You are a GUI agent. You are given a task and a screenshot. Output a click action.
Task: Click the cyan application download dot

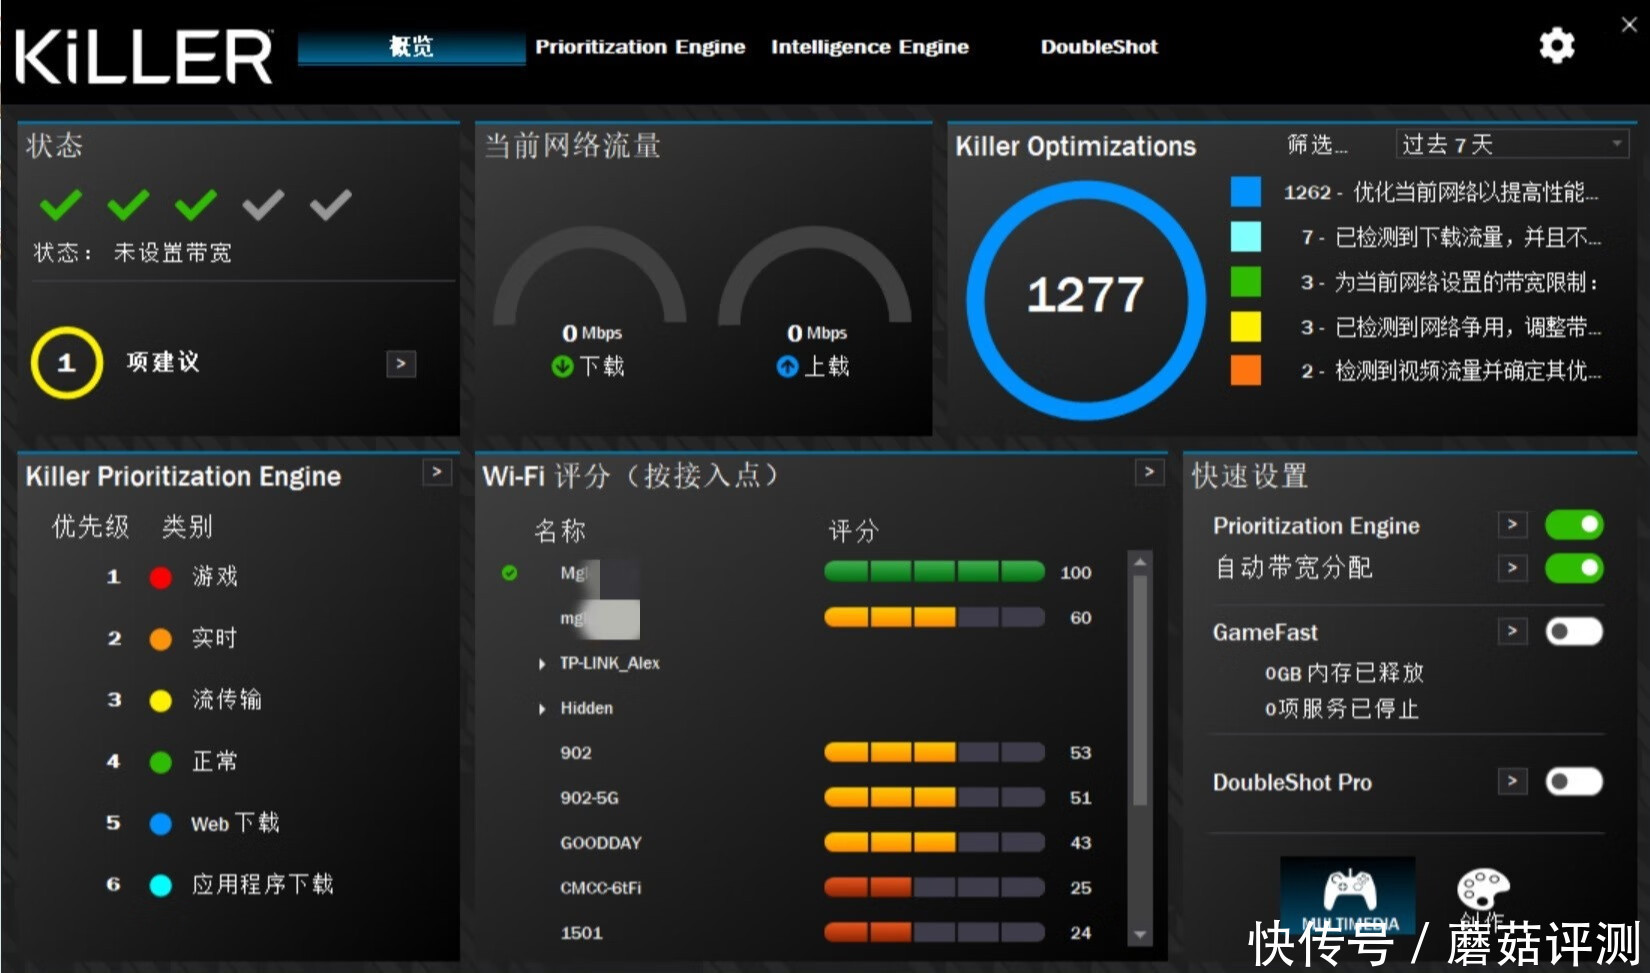pos(160,885)
